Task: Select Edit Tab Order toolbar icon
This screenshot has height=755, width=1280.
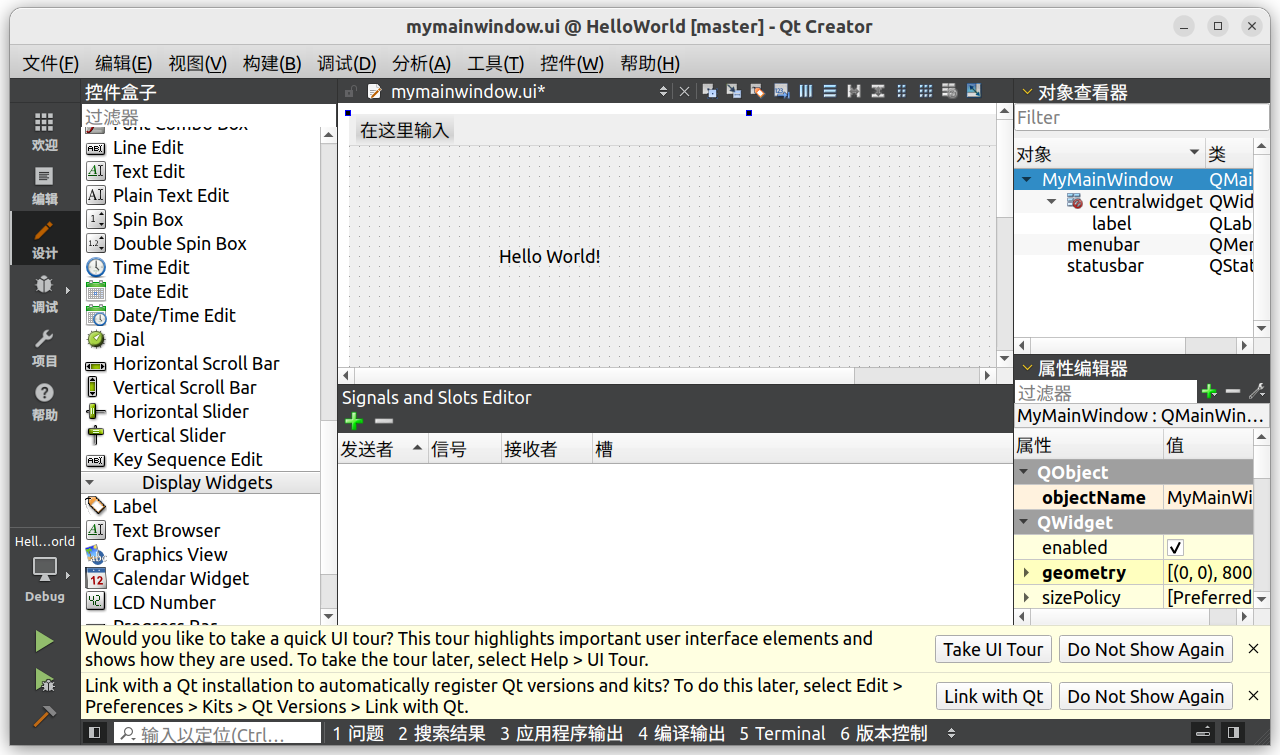Action: click(x=781, y=91)
